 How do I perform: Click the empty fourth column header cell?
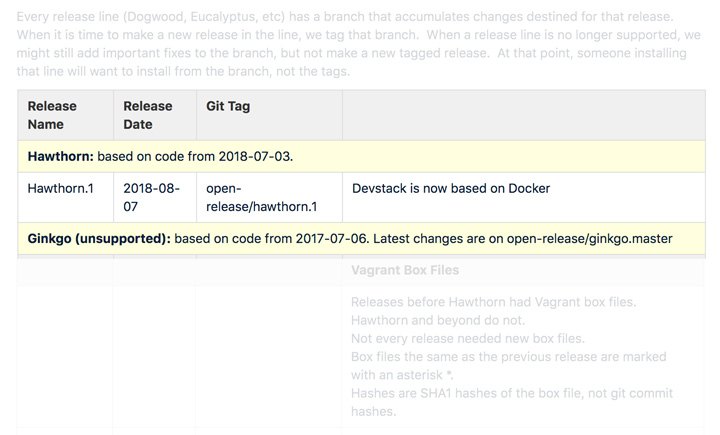(523, 115)
